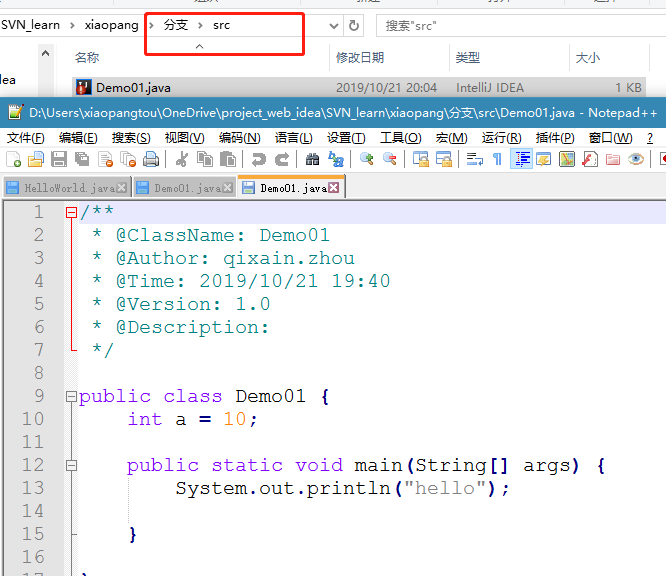The width and height of the screenshot is (666, 576).
Task: Click the Open file folder icon
Action: click(x=36, y=160)
